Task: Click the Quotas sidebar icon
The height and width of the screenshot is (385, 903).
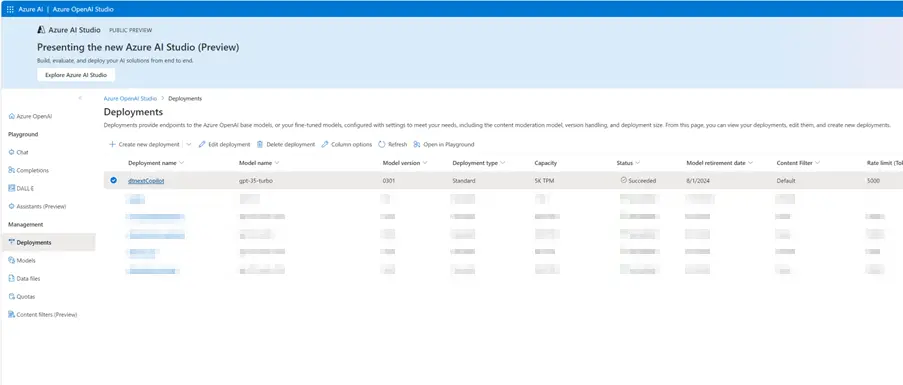Action: pyautogui.click(x=12, y=296)
